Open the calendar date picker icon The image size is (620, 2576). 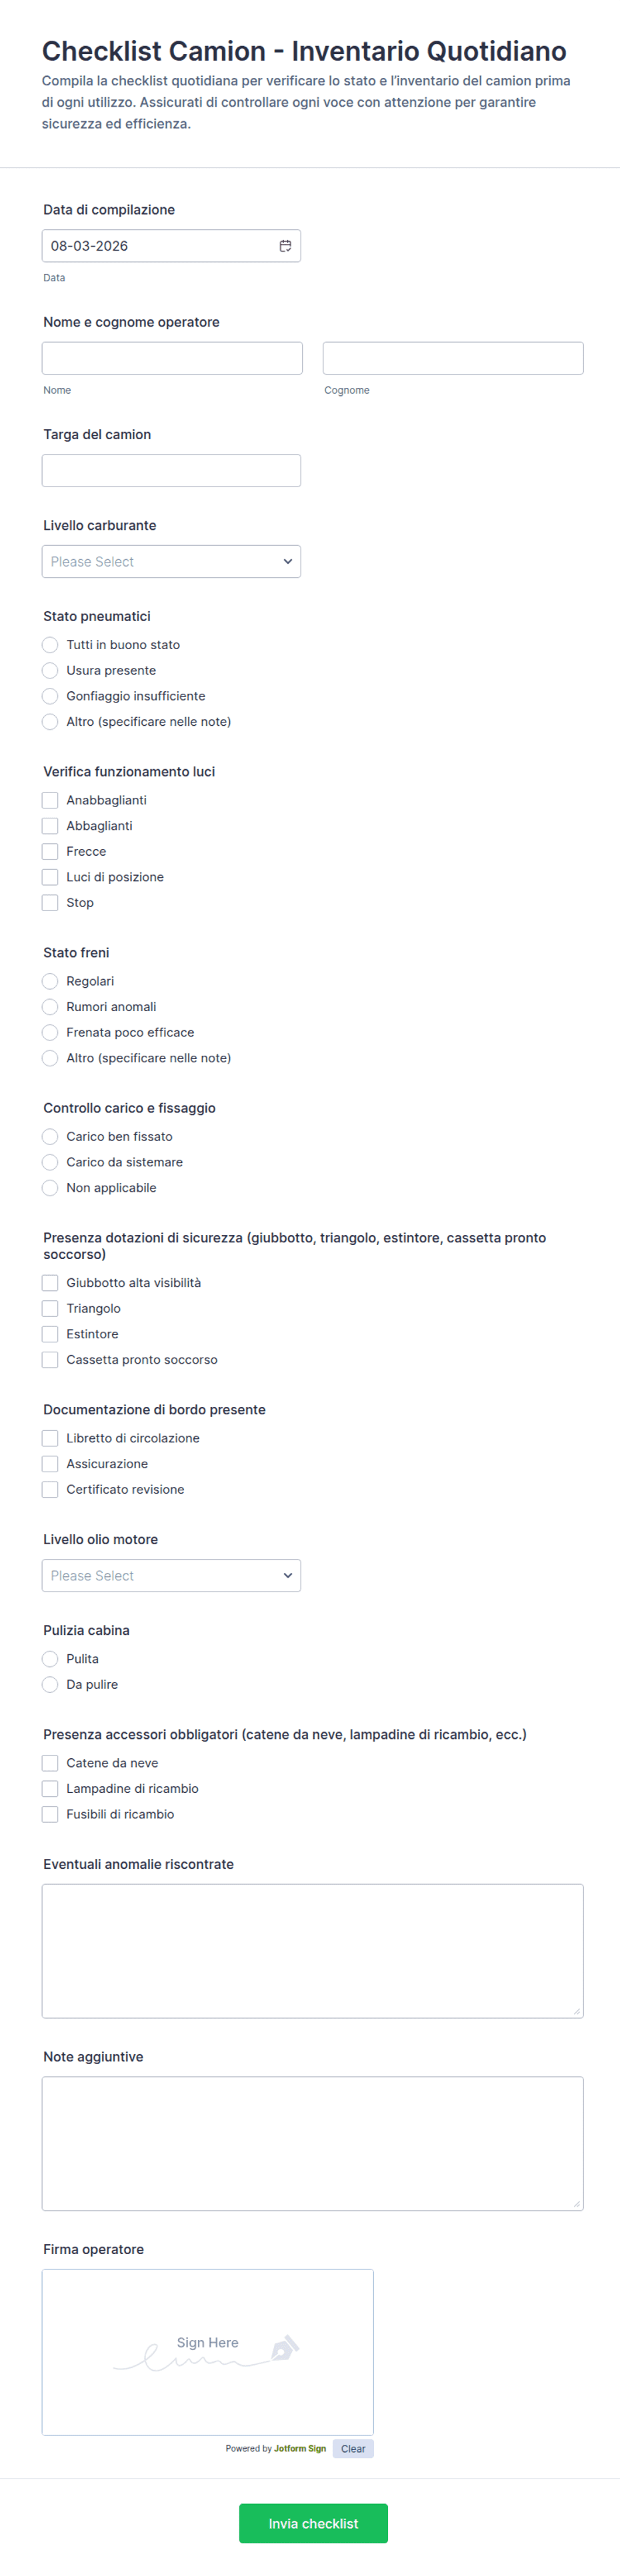point(285,246)
